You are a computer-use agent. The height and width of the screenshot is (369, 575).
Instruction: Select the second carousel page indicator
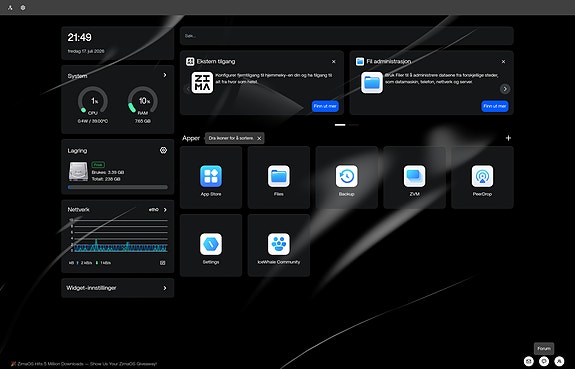tap(354, 125)
